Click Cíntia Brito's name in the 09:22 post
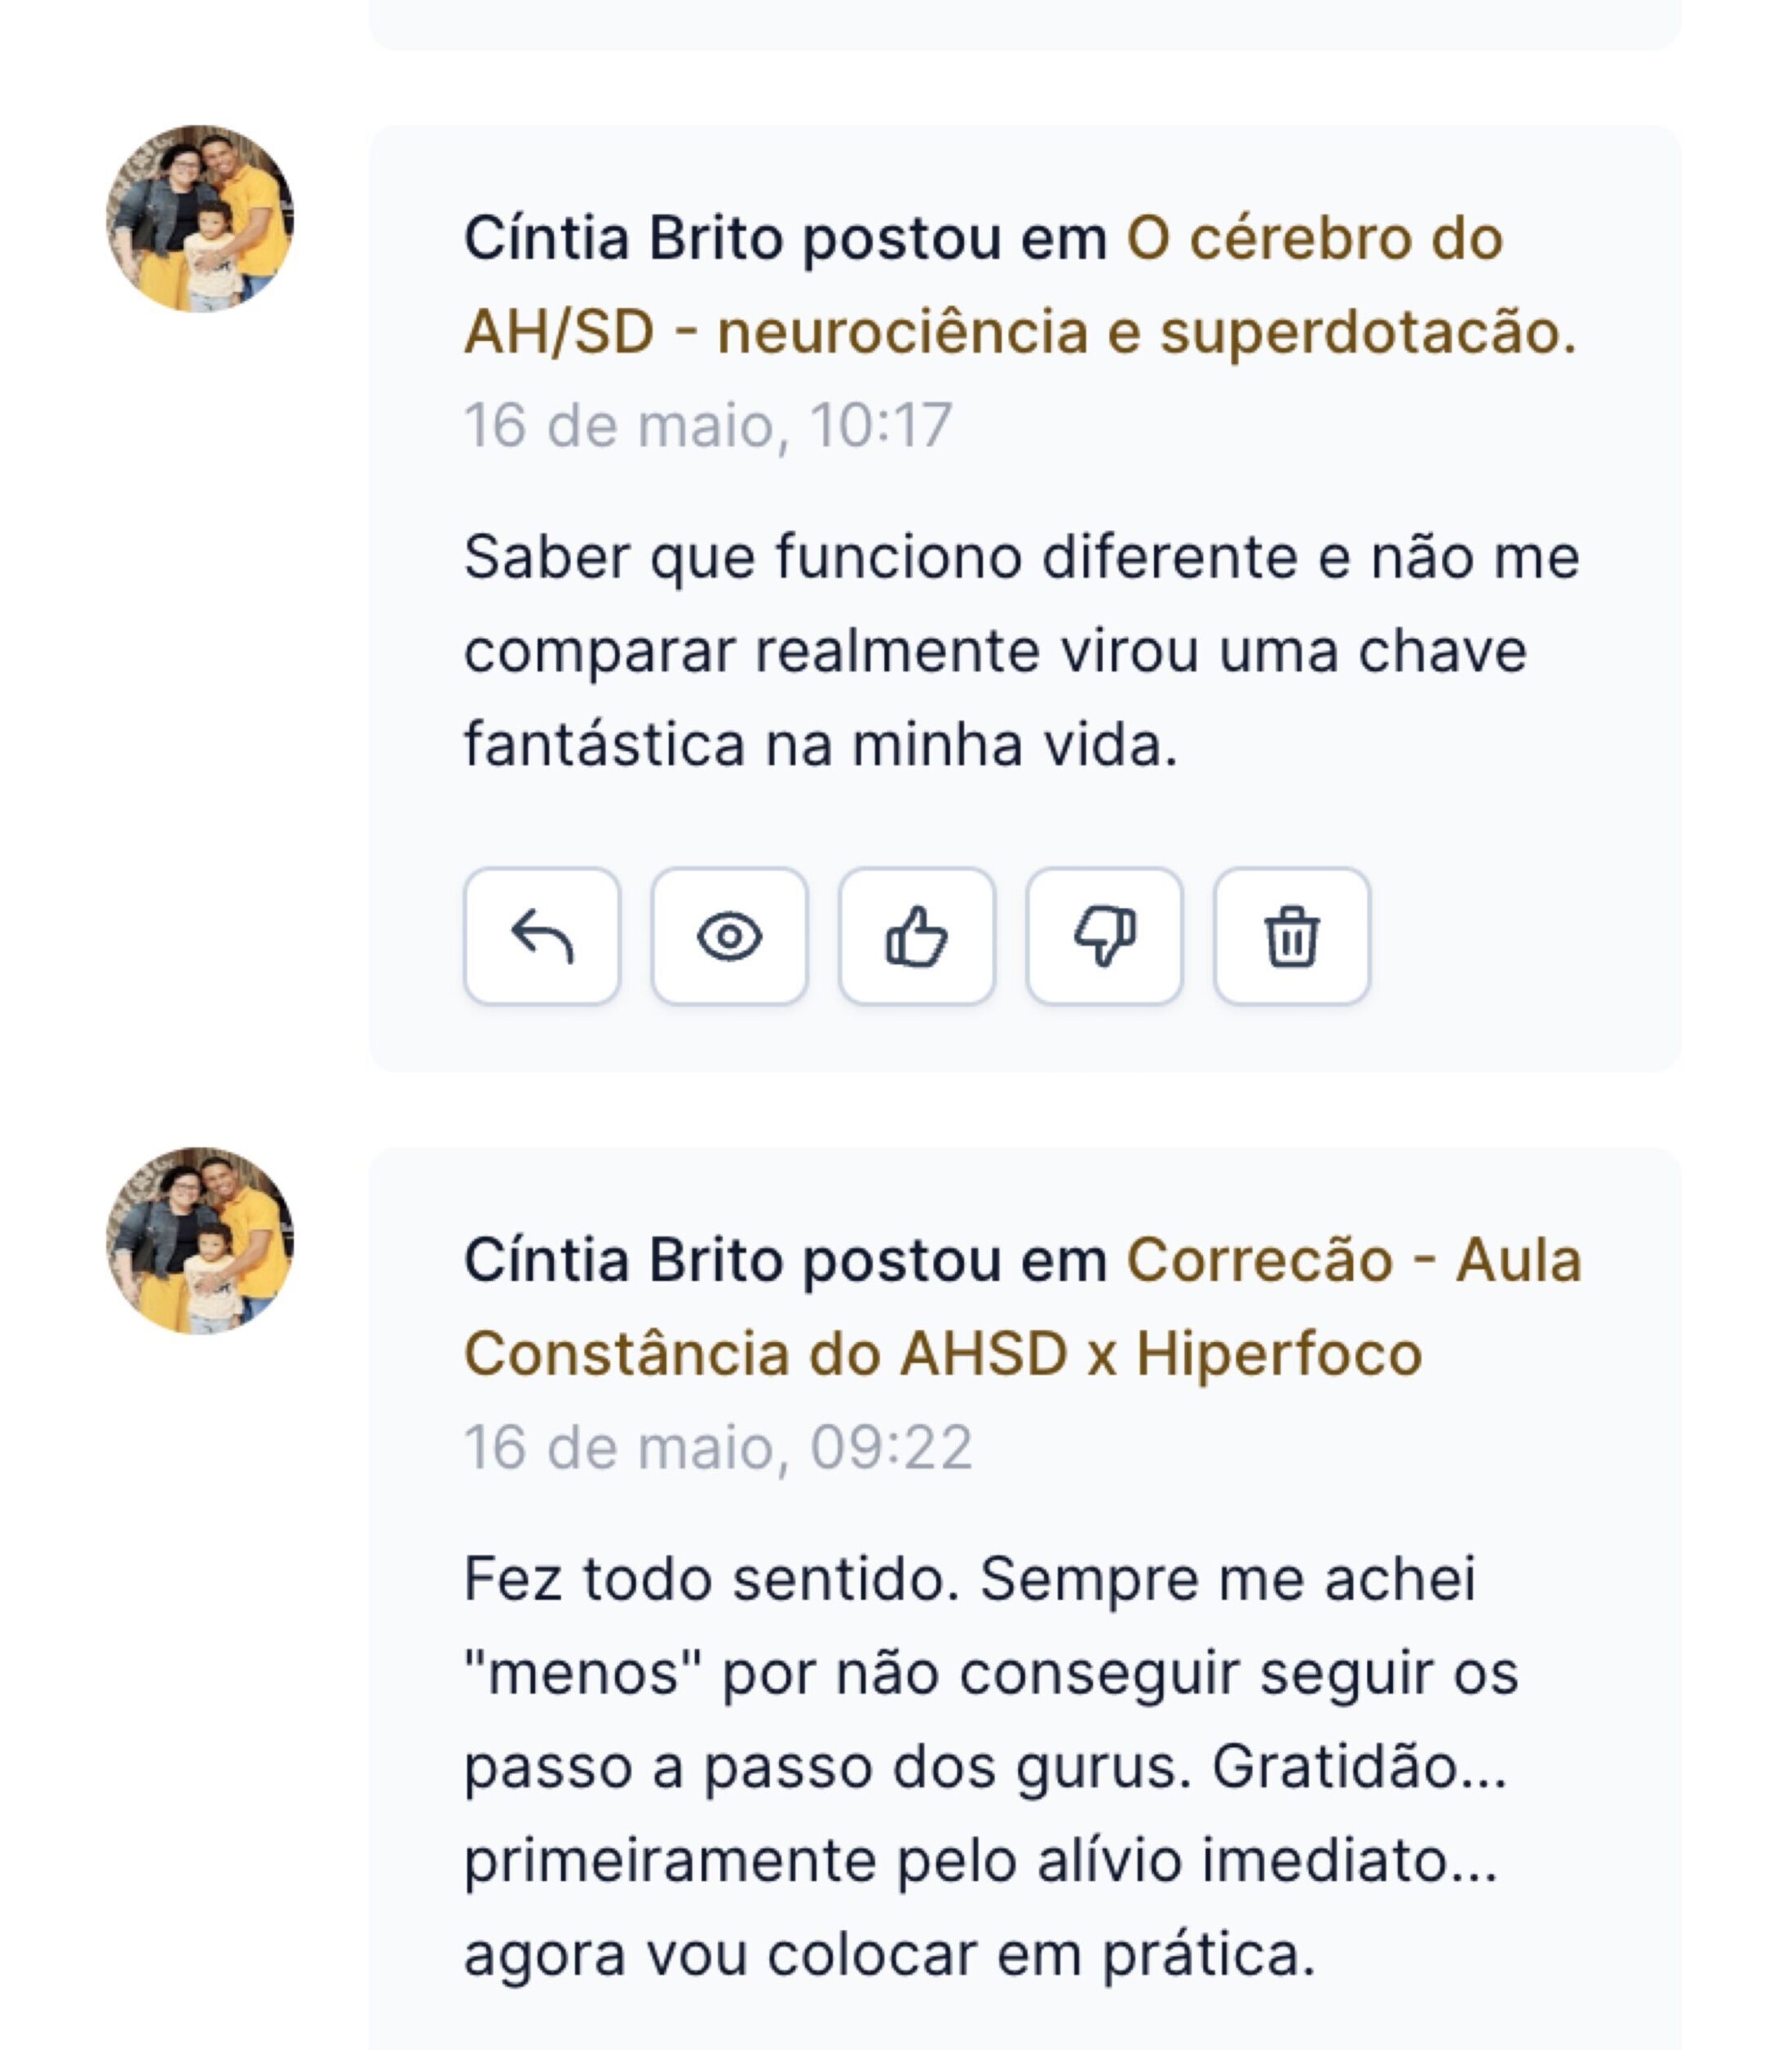The height and width of the screenshot is (2050, 1792). pyautogui.click(x=622, y=1260)
